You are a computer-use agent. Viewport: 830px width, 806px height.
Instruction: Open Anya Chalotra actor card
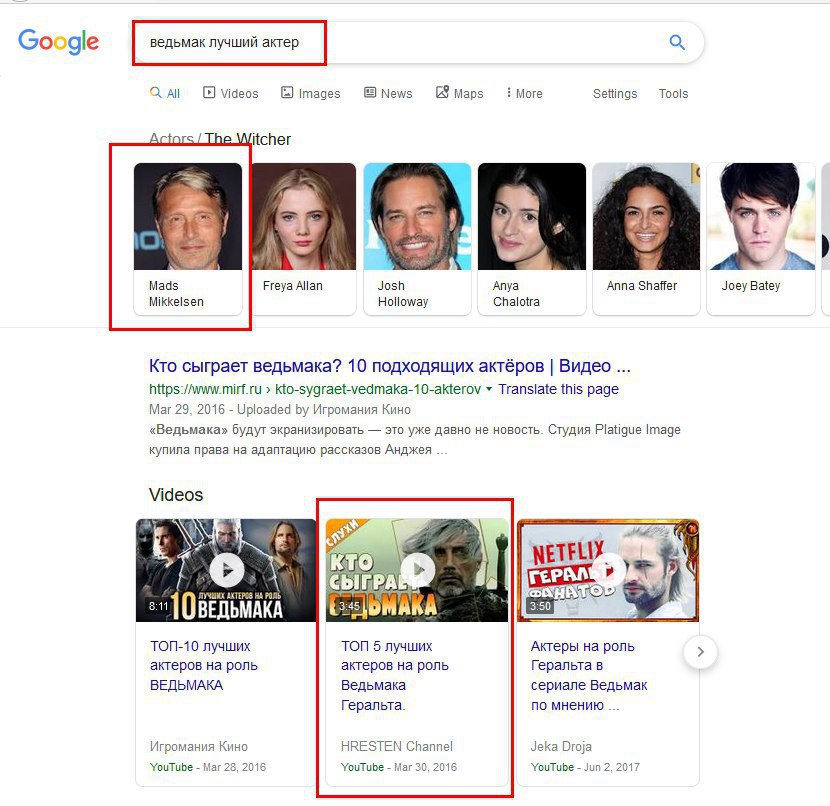point(531,239)
